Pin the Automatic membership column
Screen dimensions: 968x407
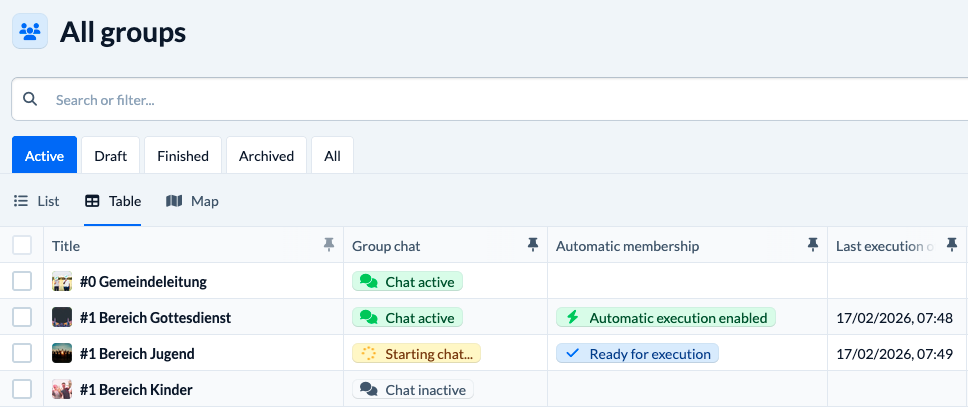tap(813, 245)
